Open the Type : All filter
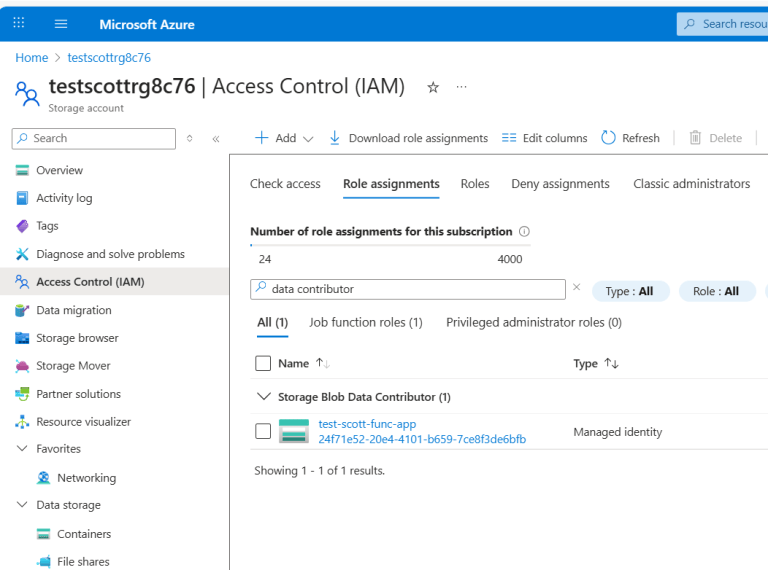The width and height of the screenshot is (768, 570). [630, 291]
